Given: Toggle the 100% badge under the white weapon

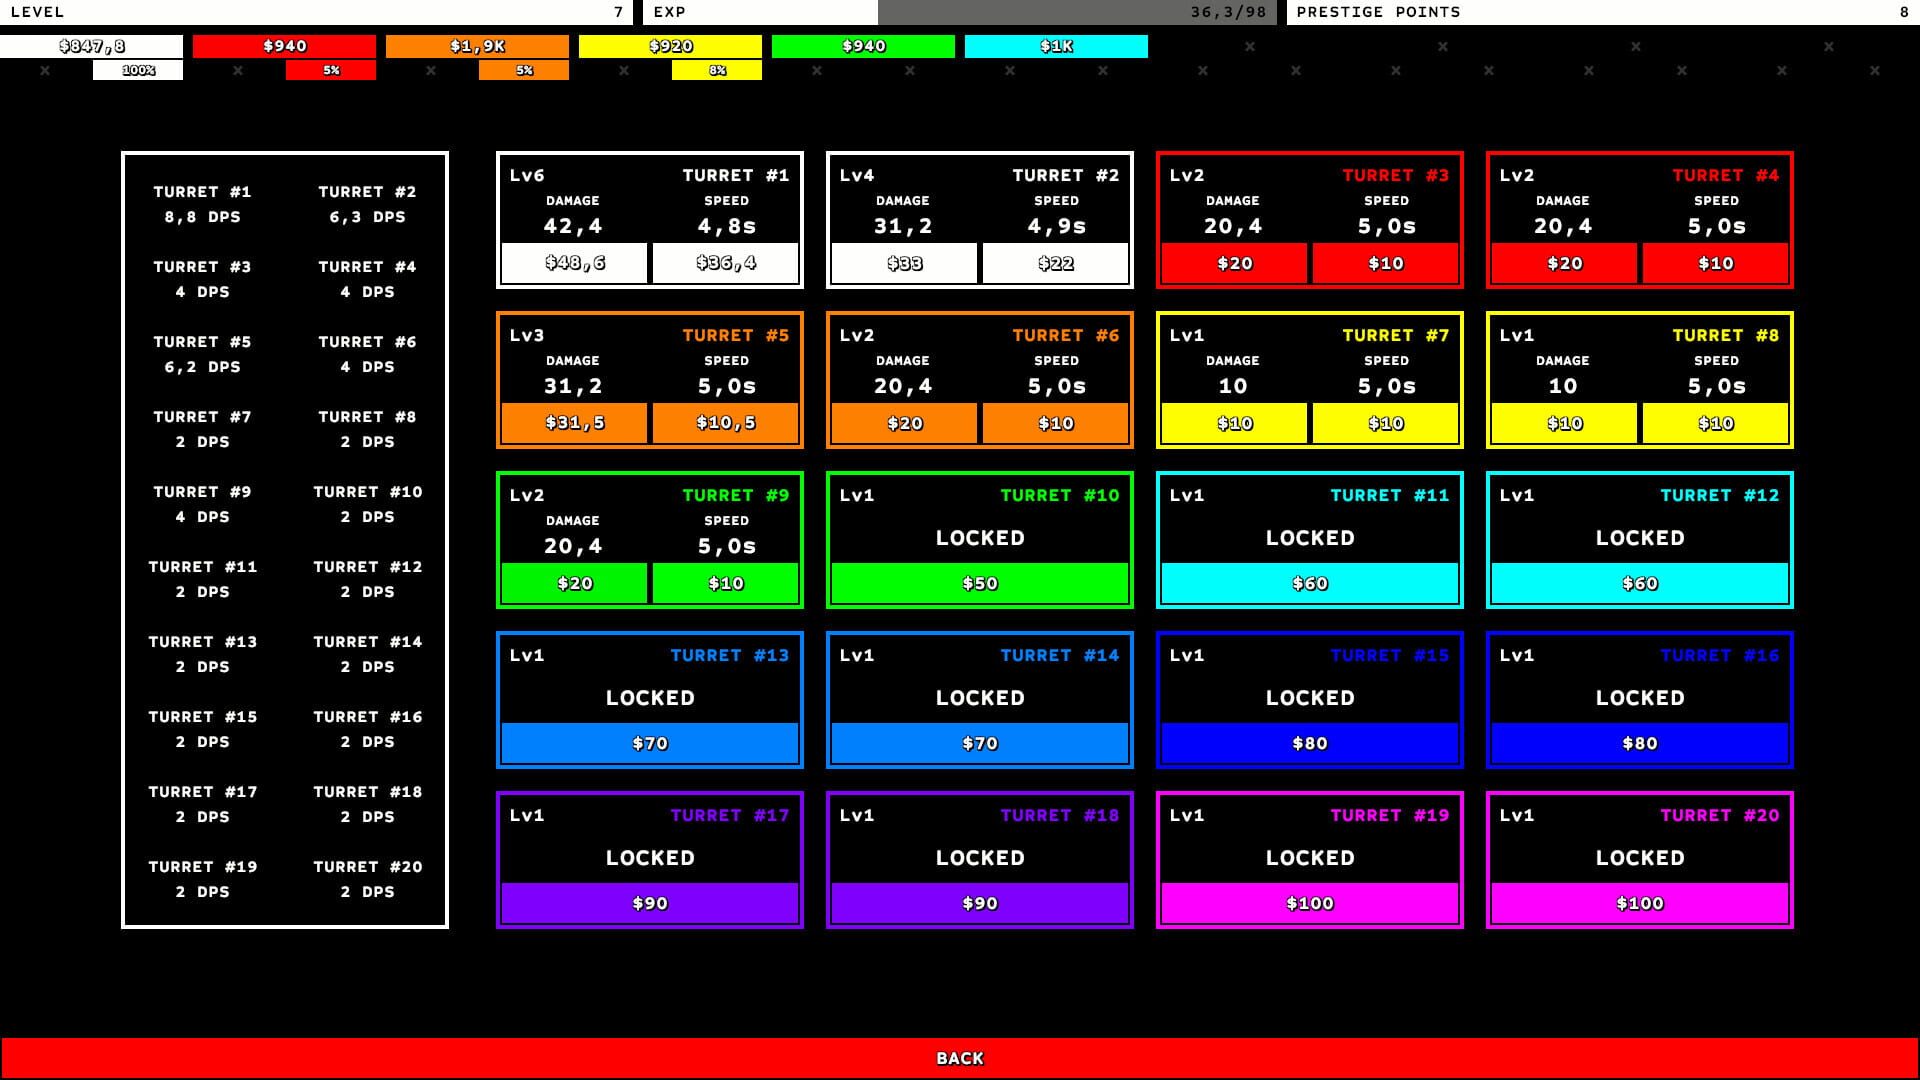Looking at the screenshot, I should (x=138, y=70).
